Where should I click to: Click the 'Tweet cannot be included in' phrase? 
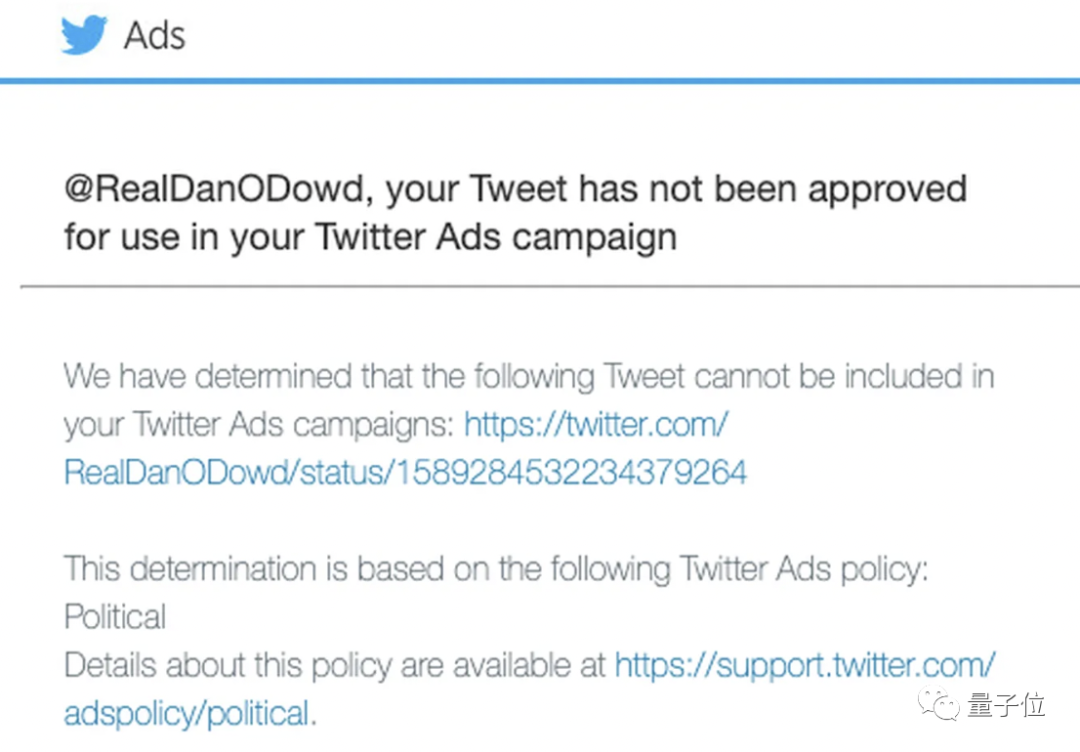(x=799, y=377)
